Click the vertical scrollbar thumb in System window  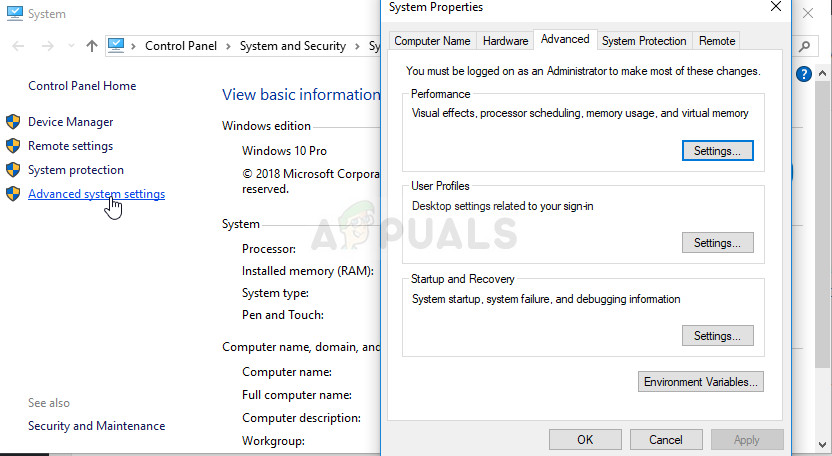(x=822, y=223)
